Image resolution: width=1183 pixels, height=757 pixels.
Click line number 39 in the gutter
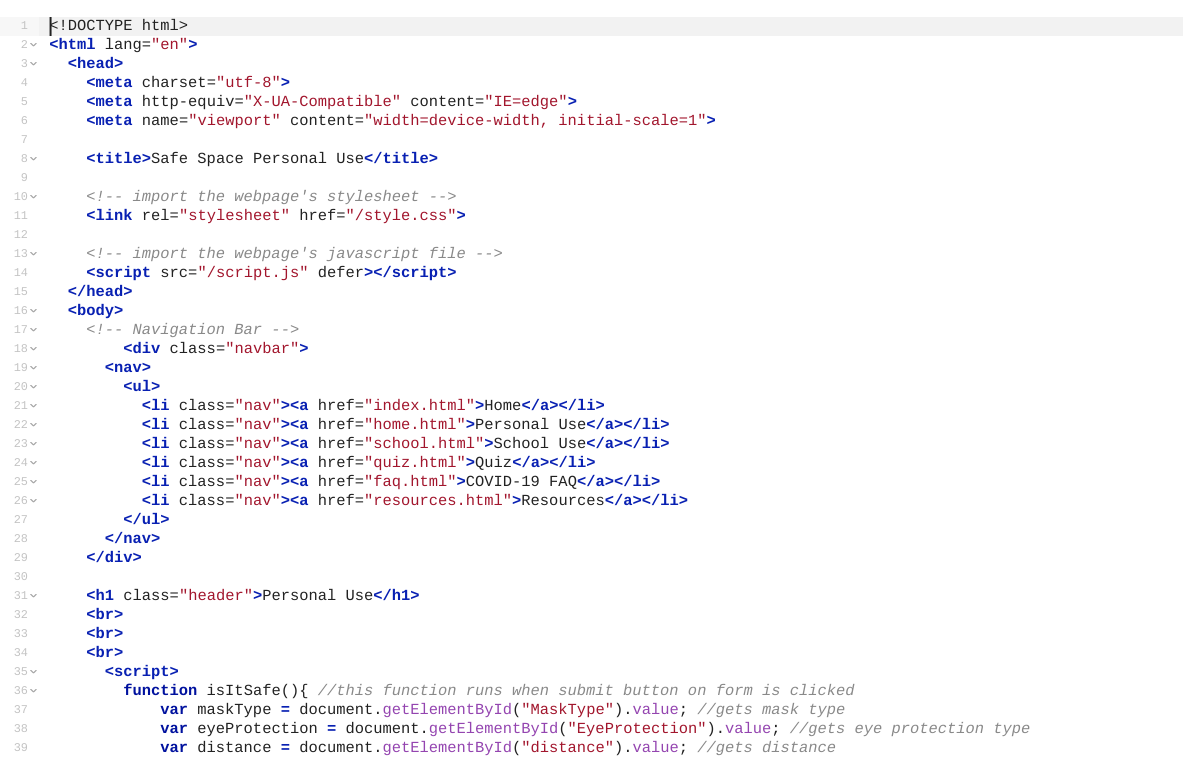[20, 747]
